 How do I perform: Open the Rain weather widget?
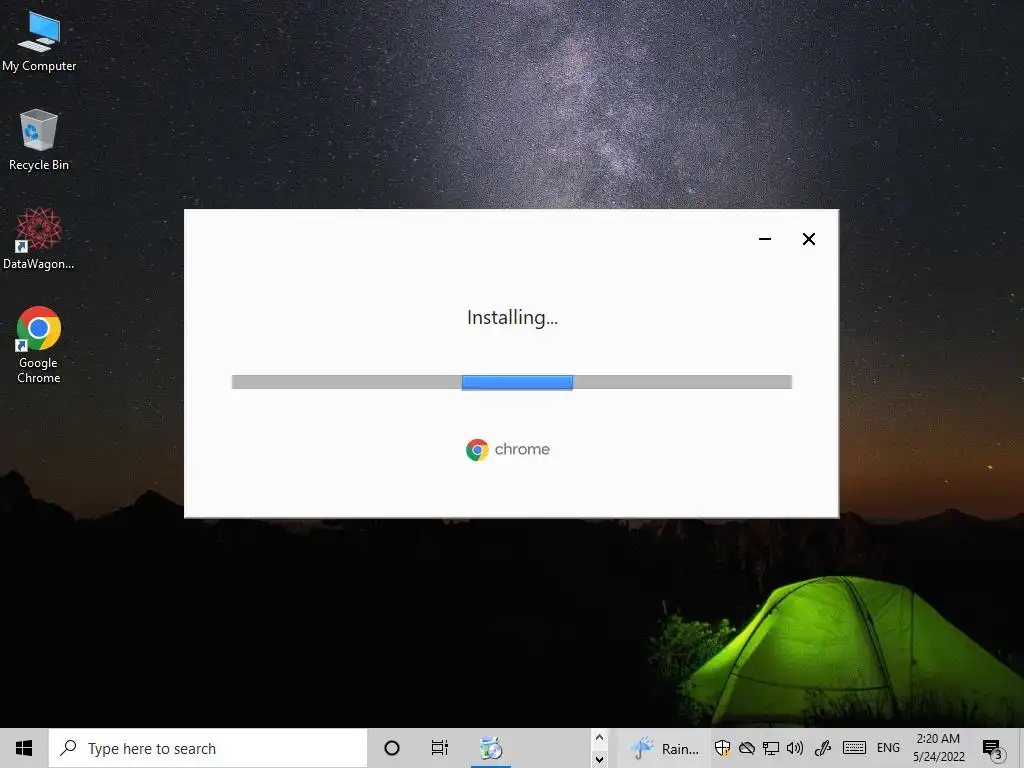click(665, 748)
